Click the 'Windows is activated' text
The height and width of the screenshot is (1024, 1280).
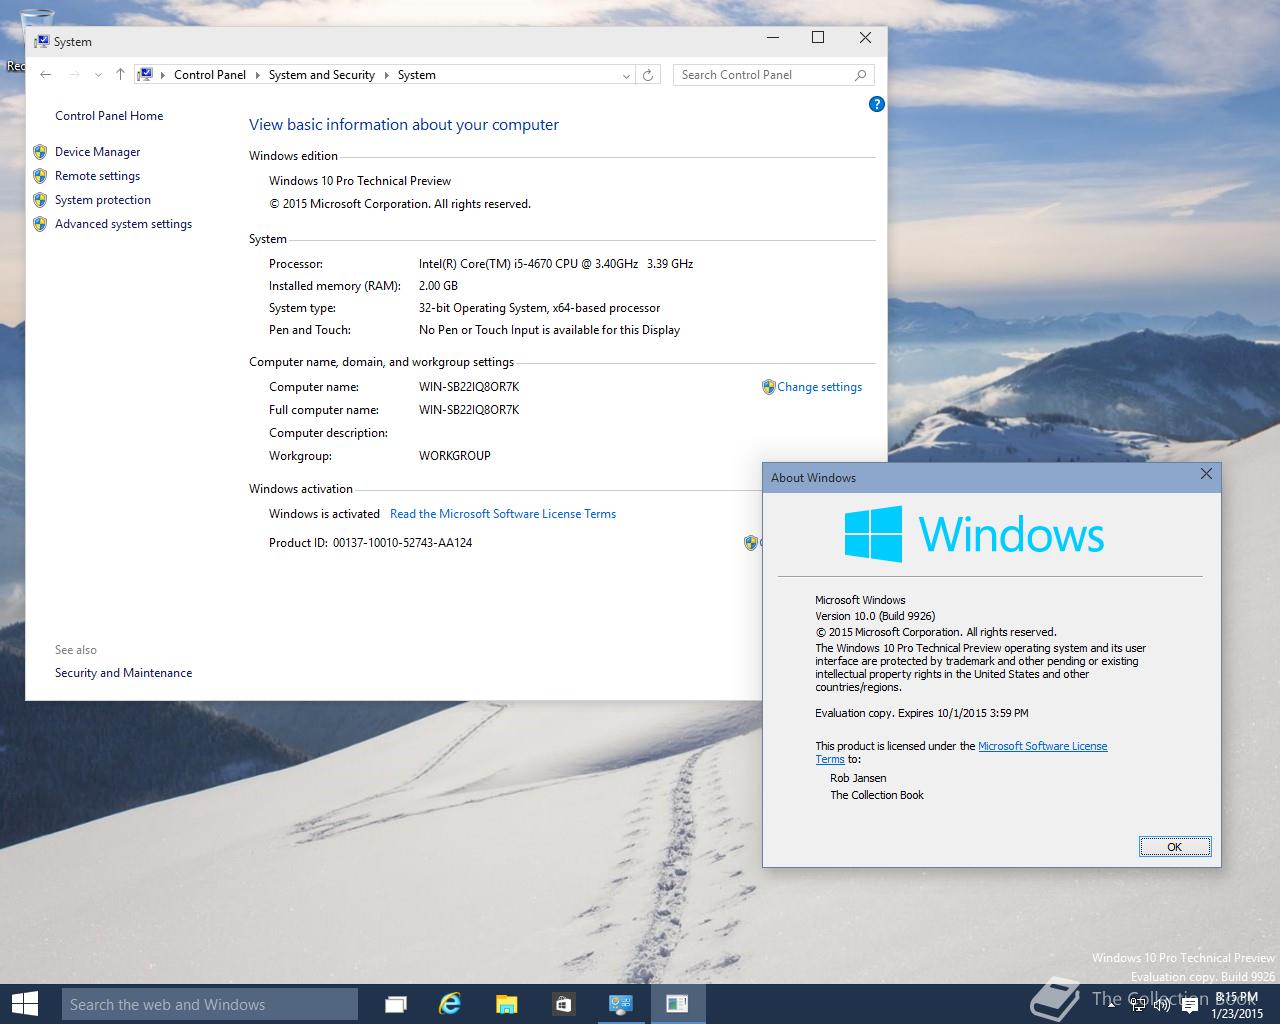click(x=324, y=514)
